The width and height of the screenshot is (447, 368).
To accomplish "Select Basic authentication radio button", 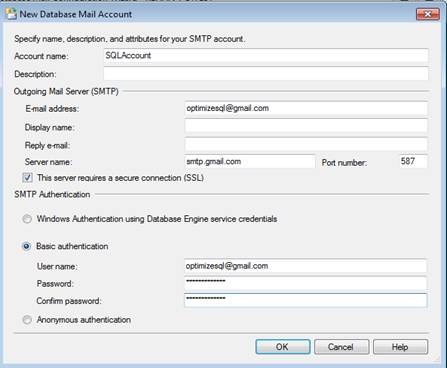I will [x=27, y=246].
